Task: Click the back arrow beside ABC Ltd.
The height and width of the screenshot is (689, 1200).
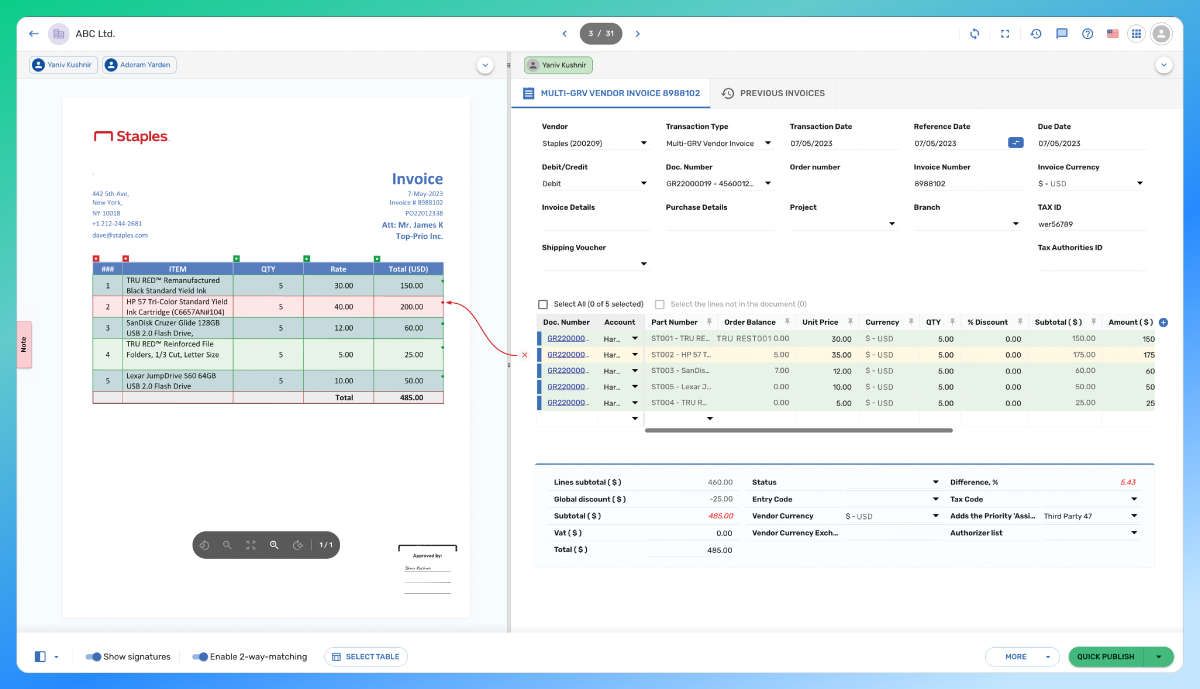Action: [x=34, y=34]
